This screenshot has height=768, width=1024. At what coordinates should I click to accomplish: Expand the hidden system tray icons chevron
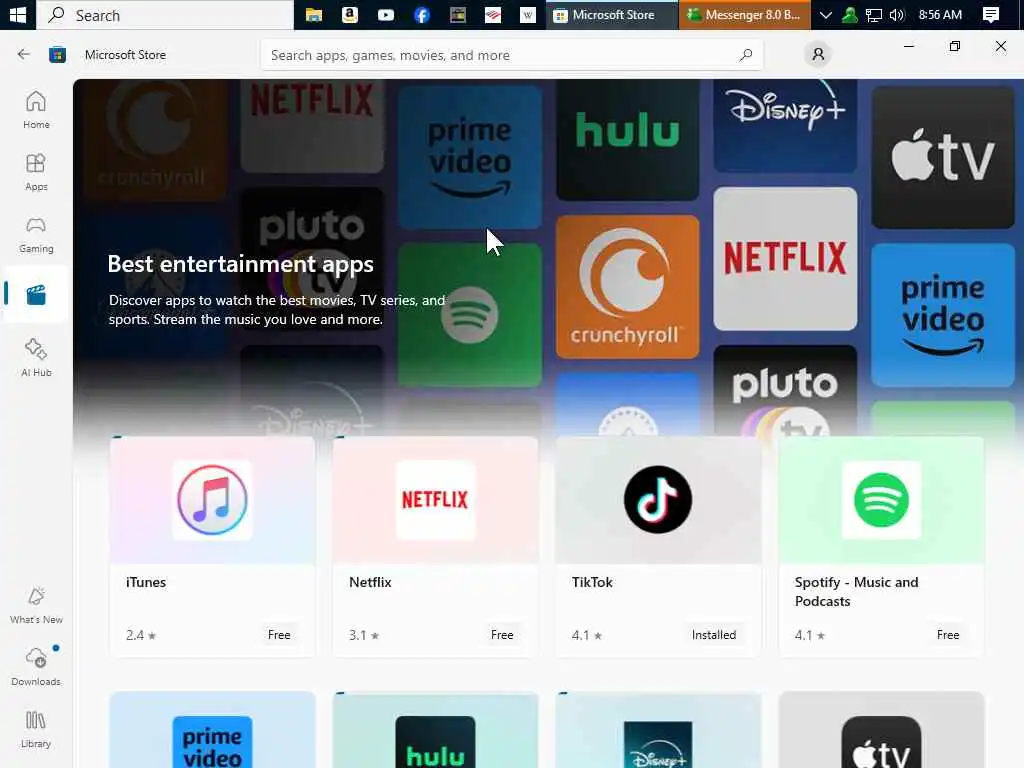825,14
